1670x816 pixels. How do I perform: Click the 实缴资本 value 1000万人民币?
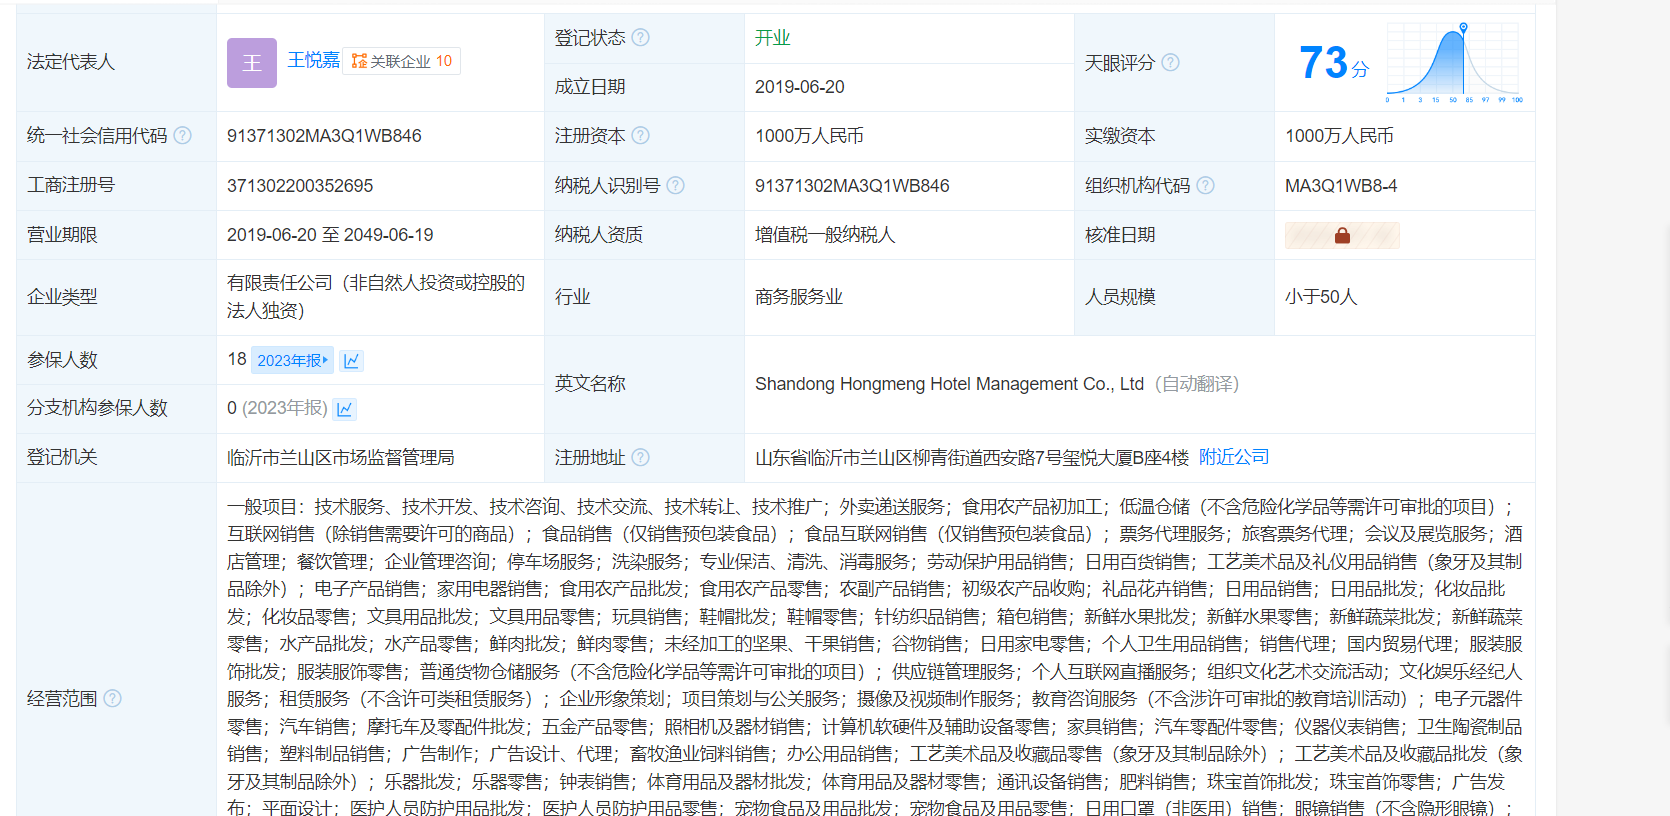tap(1339, 136)
